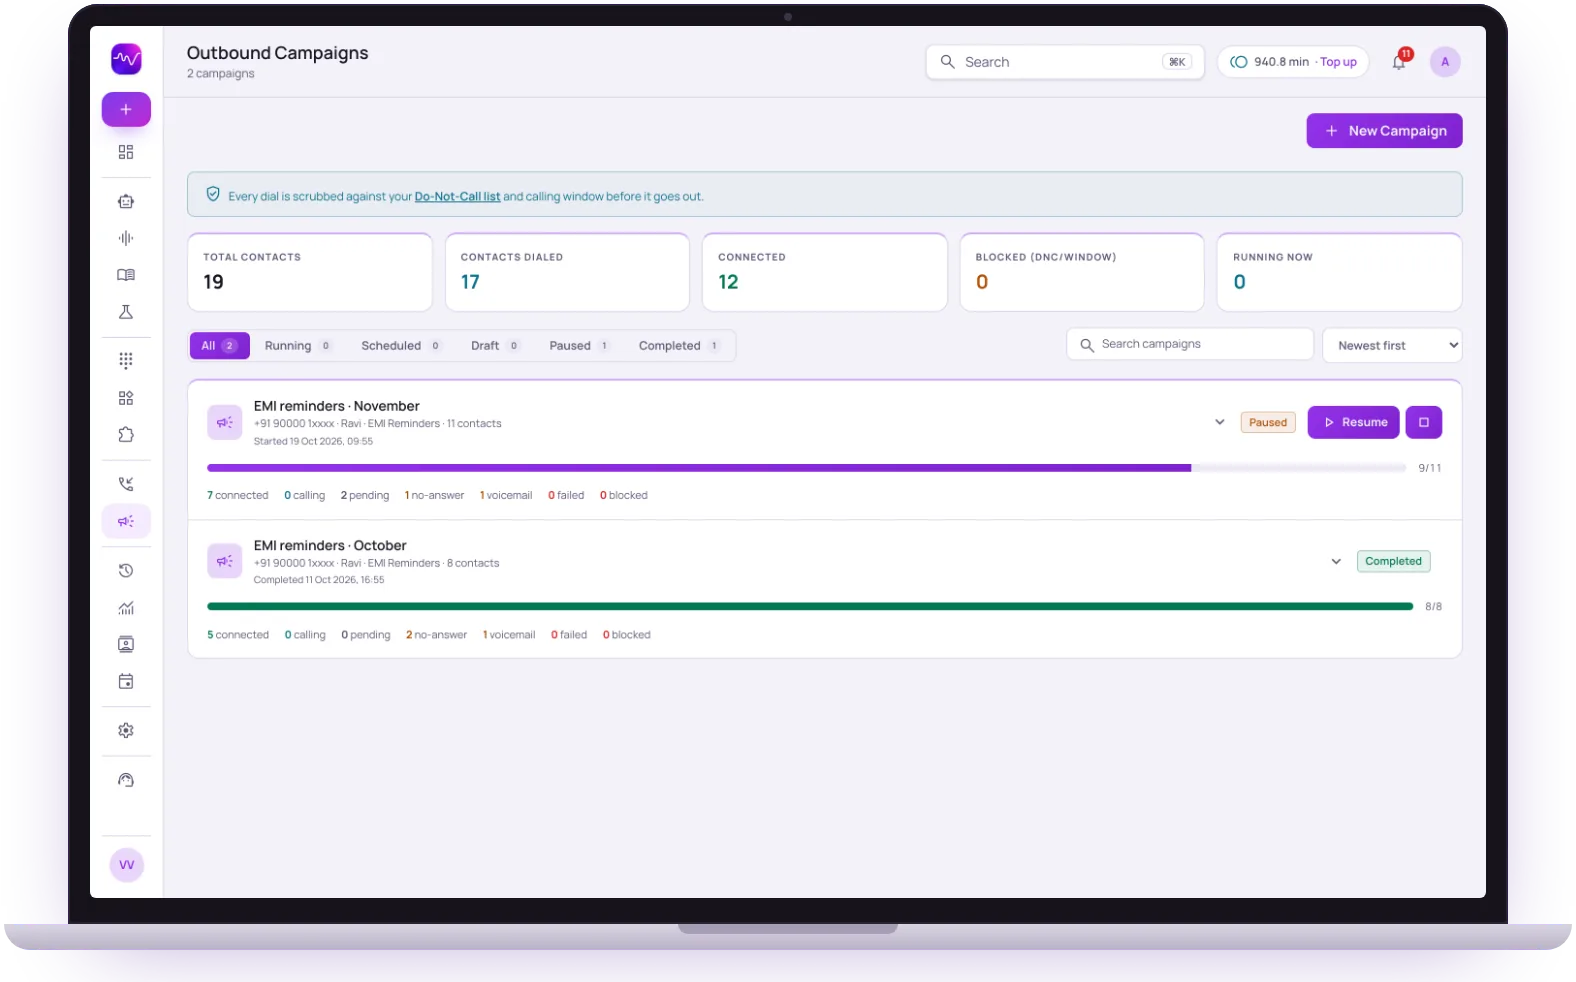Open the dial pad icon in sidebar
The height and width of the screenshot is (982, 1576).
point(126,360)
